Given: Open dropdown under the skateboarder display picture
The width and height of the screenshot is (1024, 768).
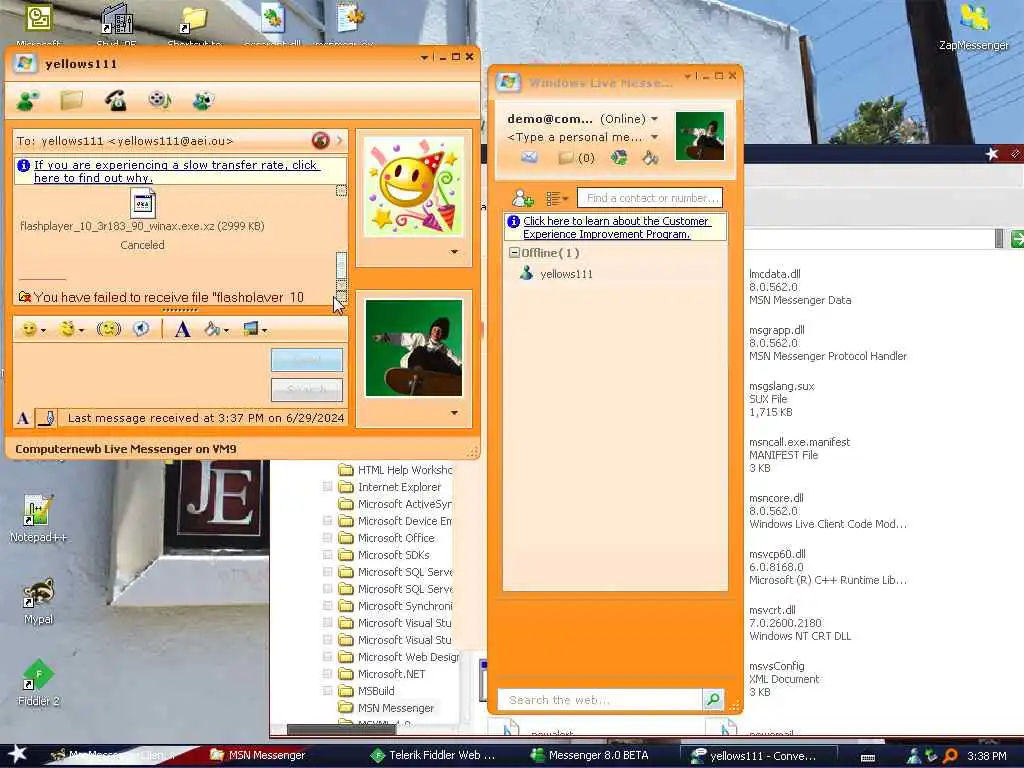Looking at the screenshot, I should point(455,413).
